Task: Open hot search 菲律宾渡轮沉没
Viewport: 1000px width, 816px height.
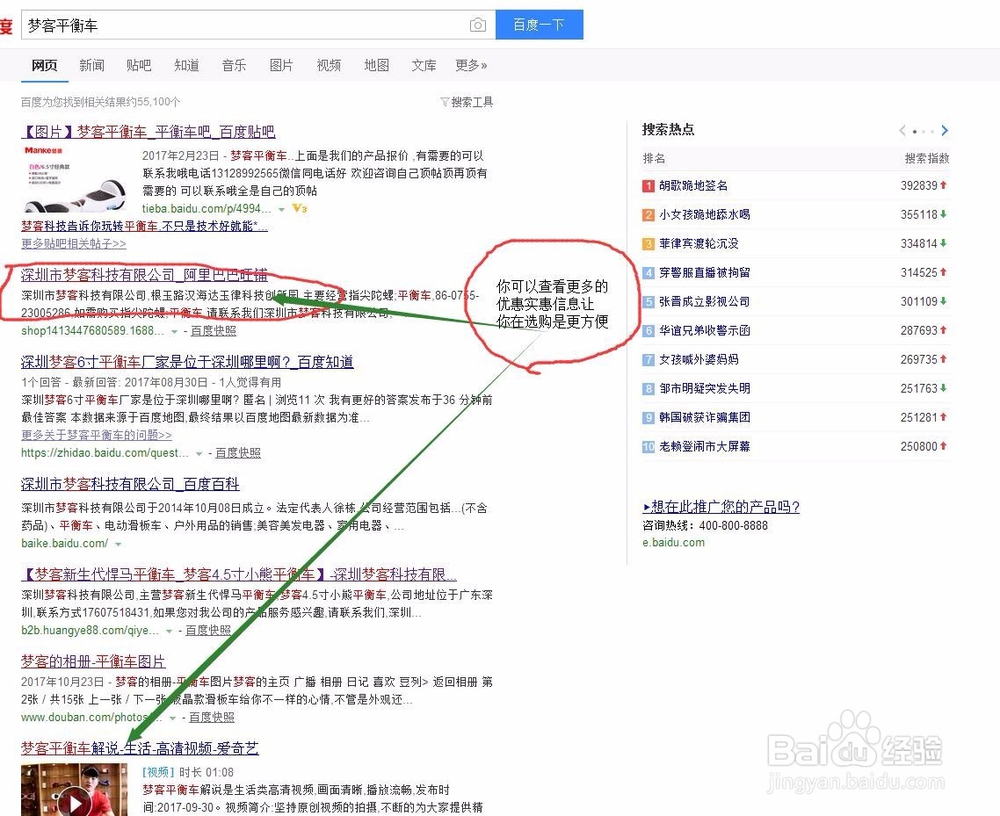Action: (x=699, y=244)
